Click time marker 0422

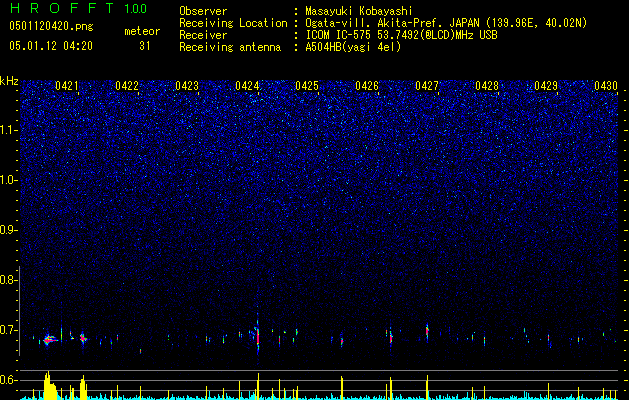[x=127, y=86]
